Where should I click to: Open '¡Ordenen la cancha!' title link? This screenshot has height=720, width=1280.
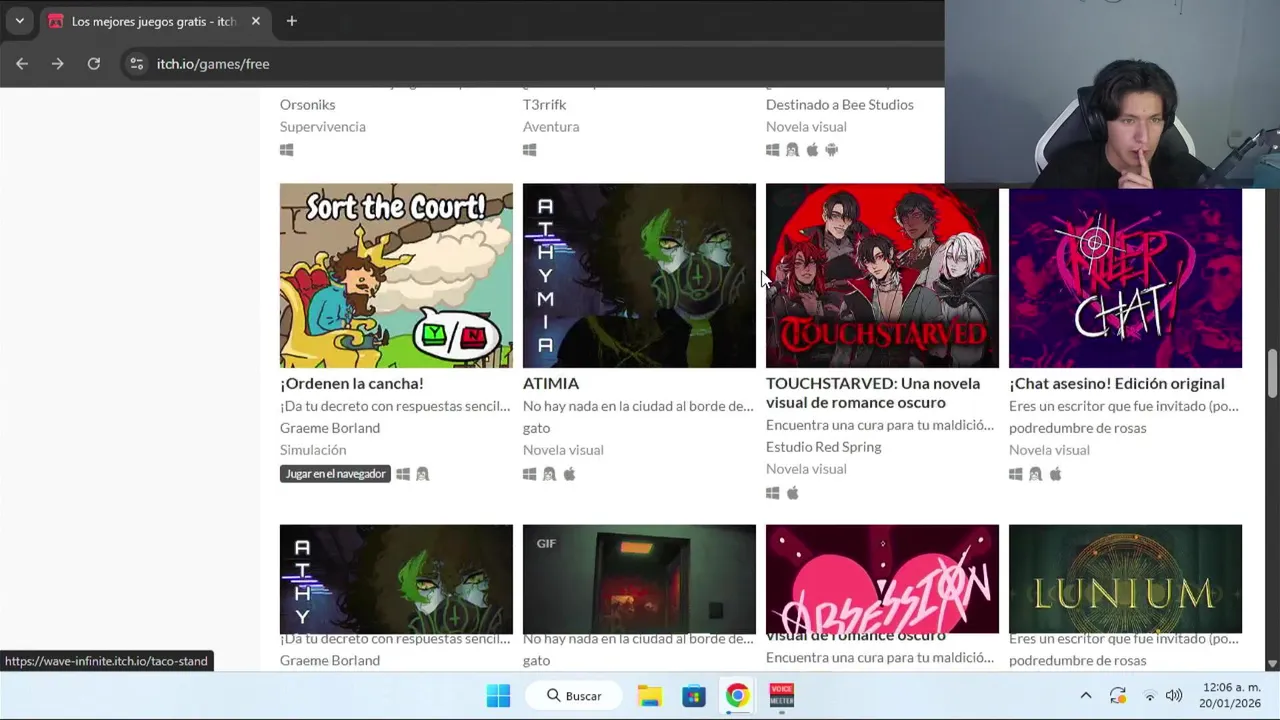click(x=352, y=383)
